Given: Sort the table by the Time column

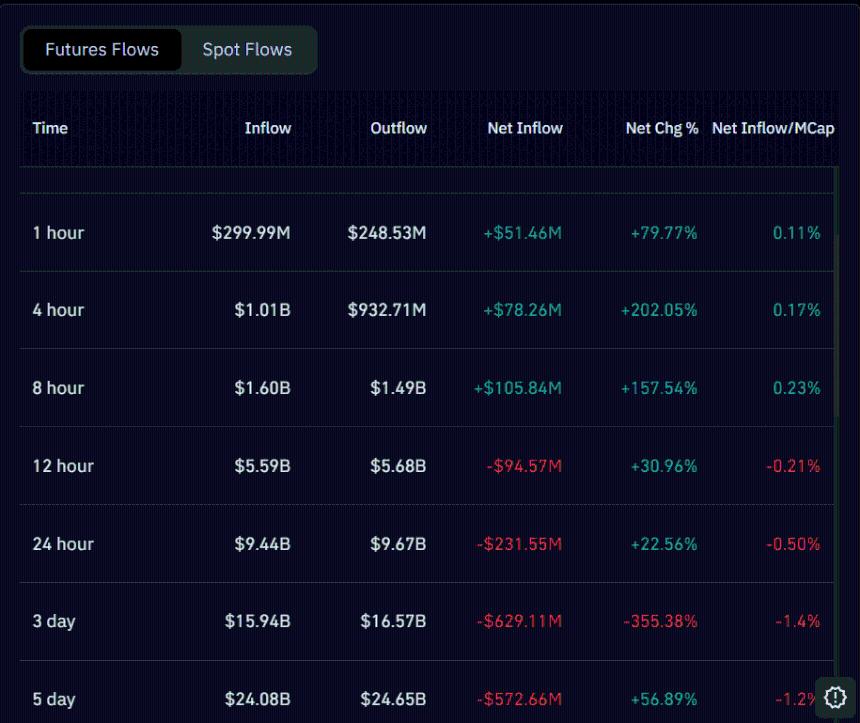Looking at the screenshot, I should click(x=51, y=128).
